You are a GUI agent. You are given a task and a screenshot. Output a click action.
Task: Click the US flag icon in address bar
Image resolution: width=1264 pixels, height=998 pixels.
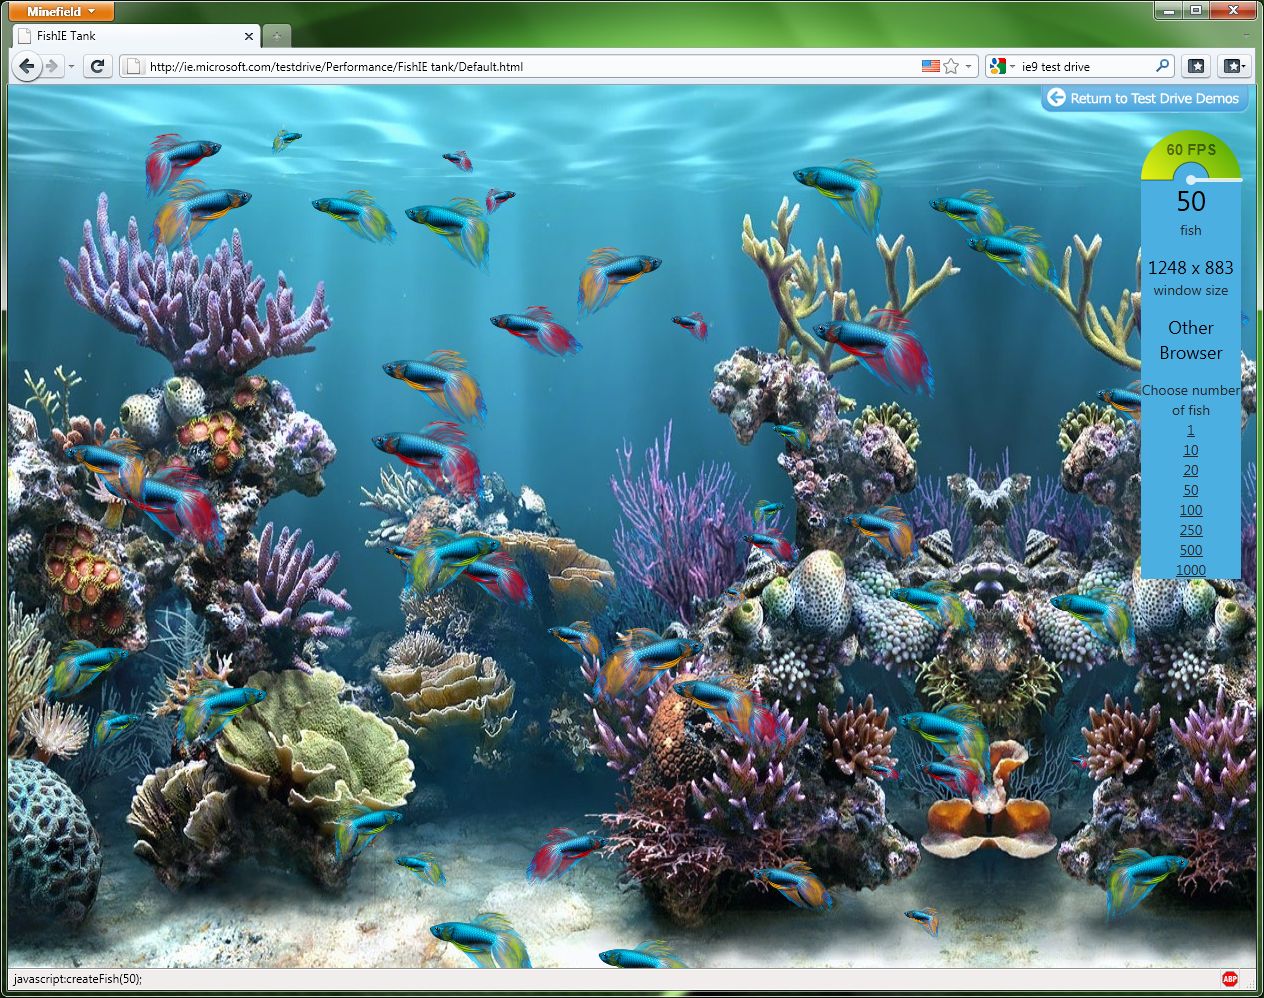pos(930,66)
